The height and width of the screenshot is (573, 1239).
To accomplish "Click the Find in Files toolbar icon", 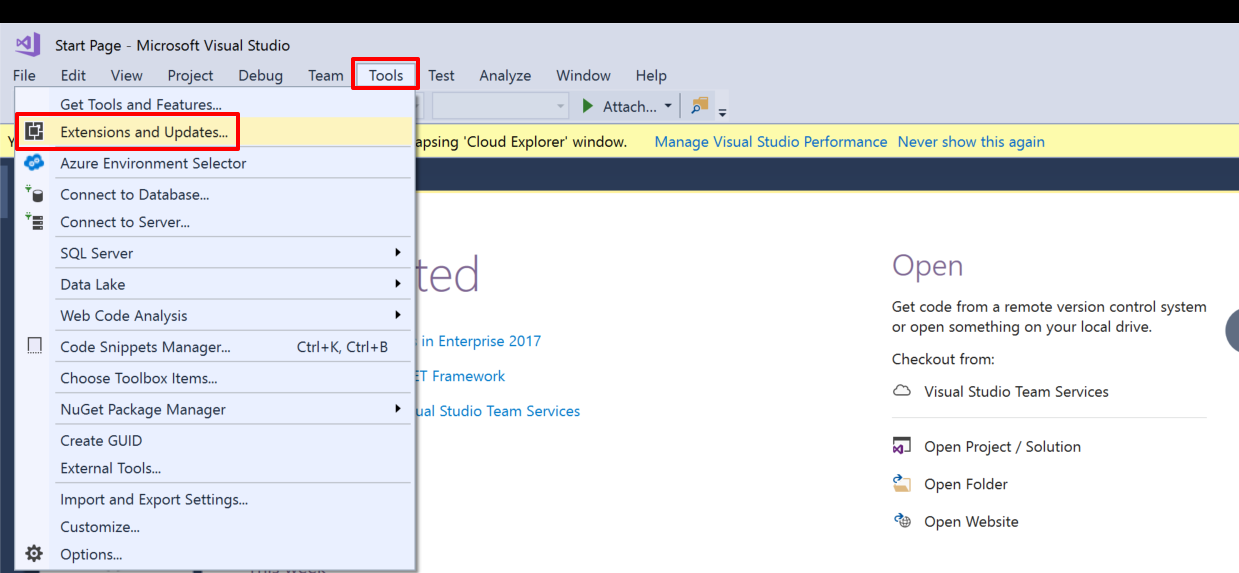I will point(699,106).
